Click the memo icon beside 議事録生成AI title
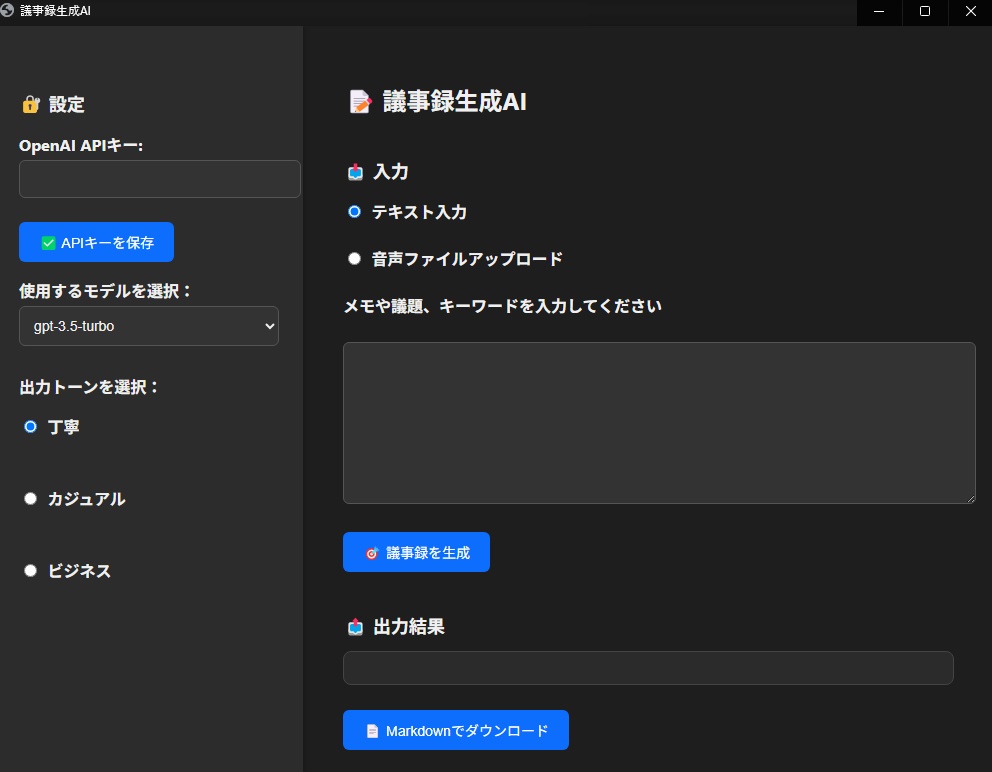 click(x=359, y=102)
